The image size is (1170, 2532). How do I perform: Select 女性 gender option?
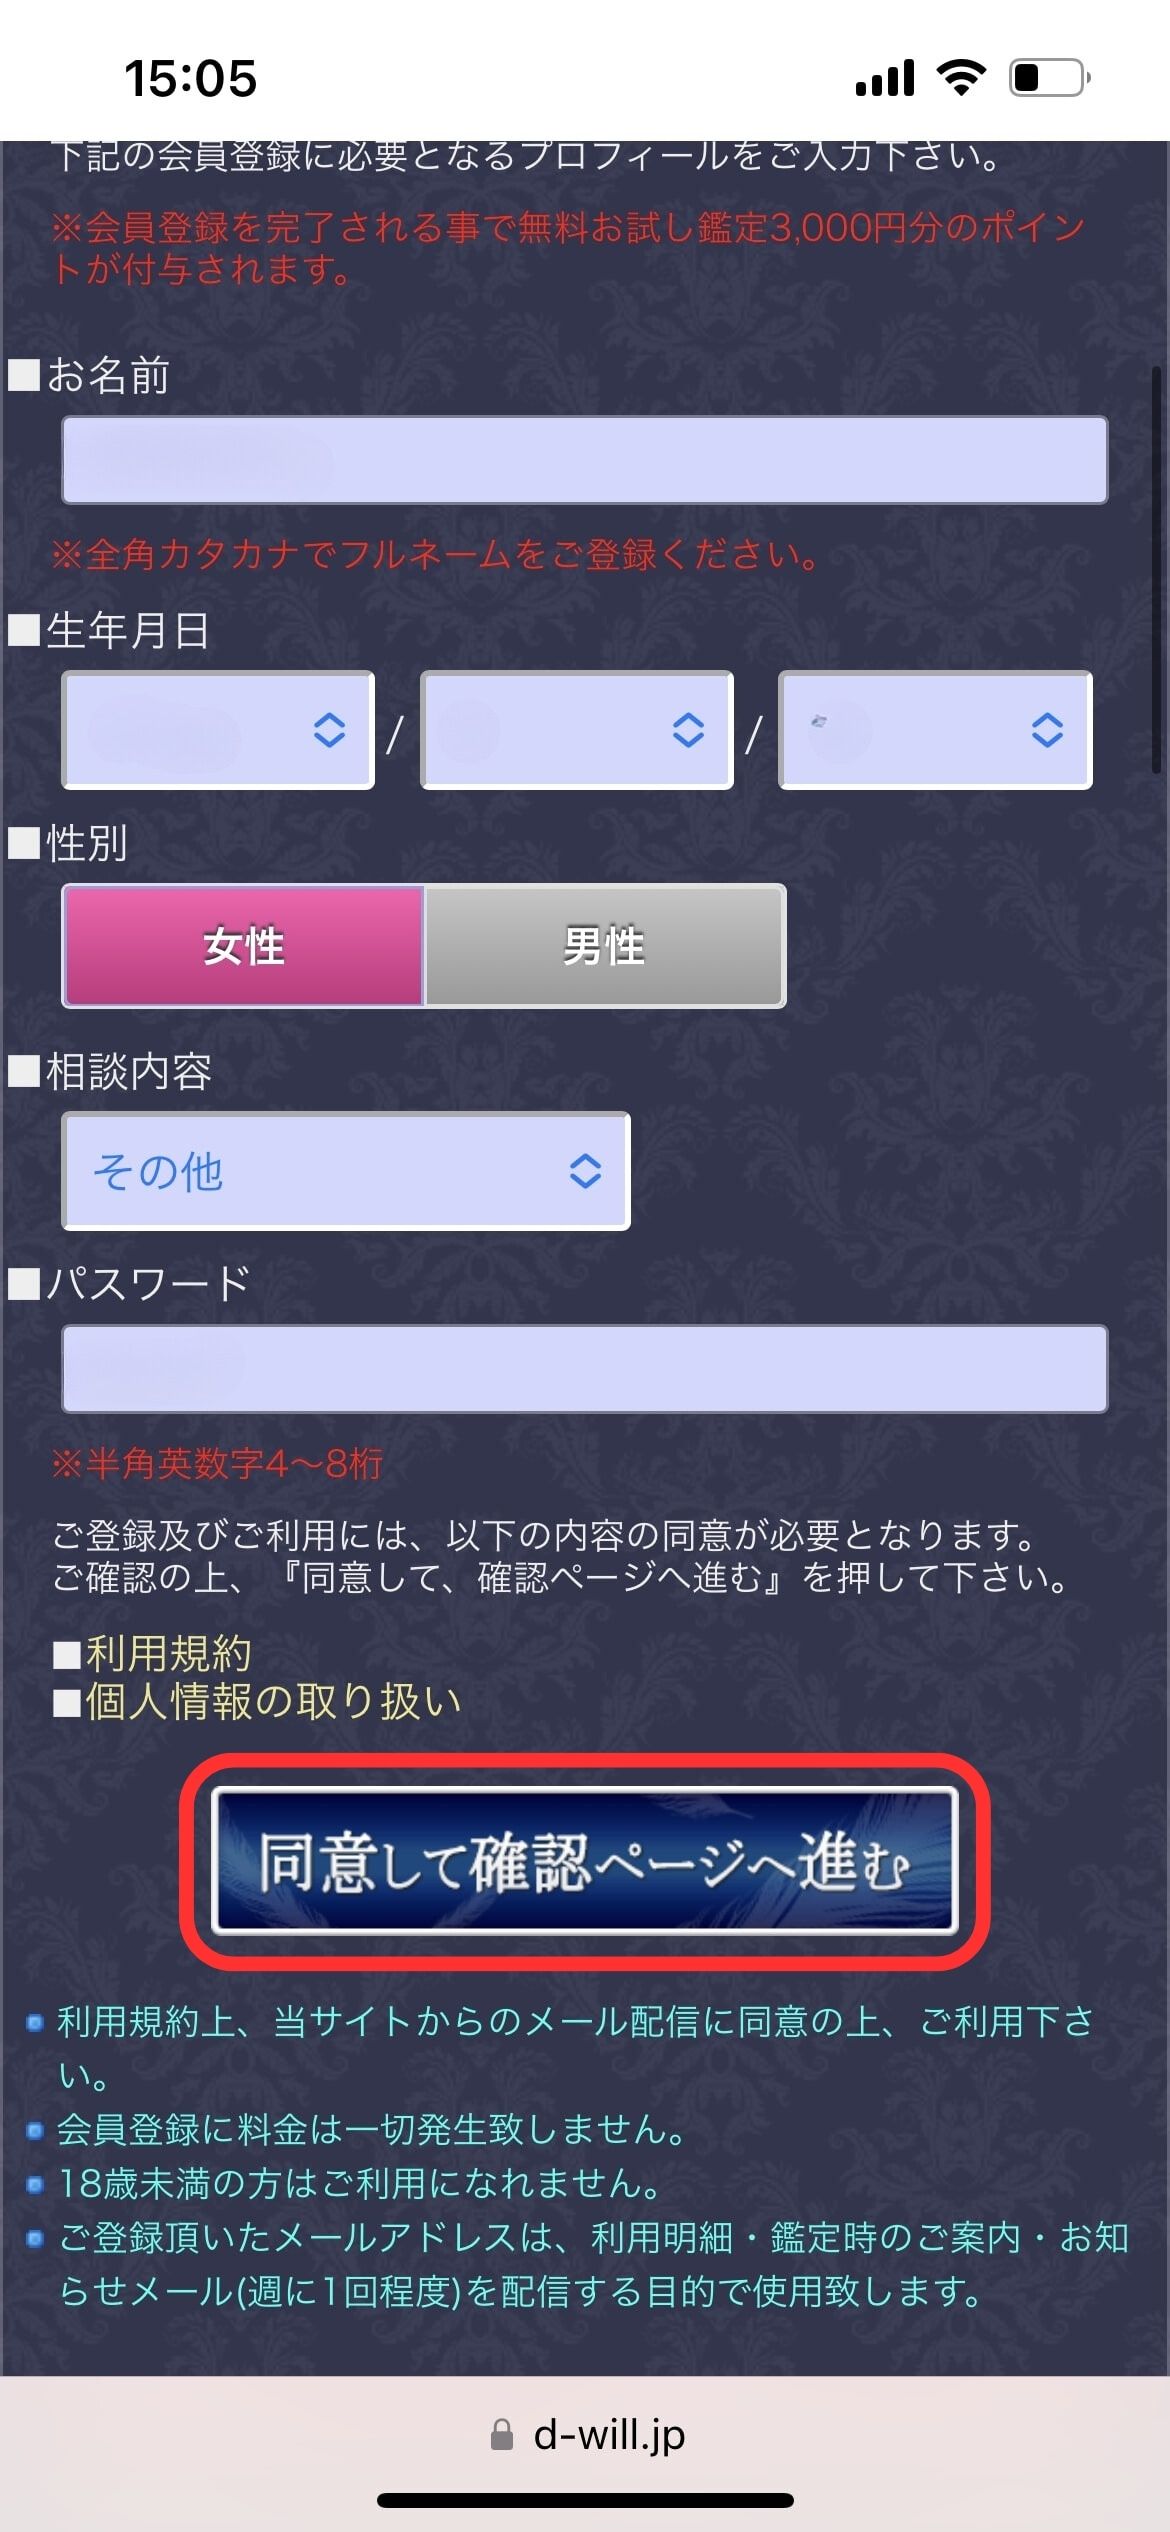(243, 946)
